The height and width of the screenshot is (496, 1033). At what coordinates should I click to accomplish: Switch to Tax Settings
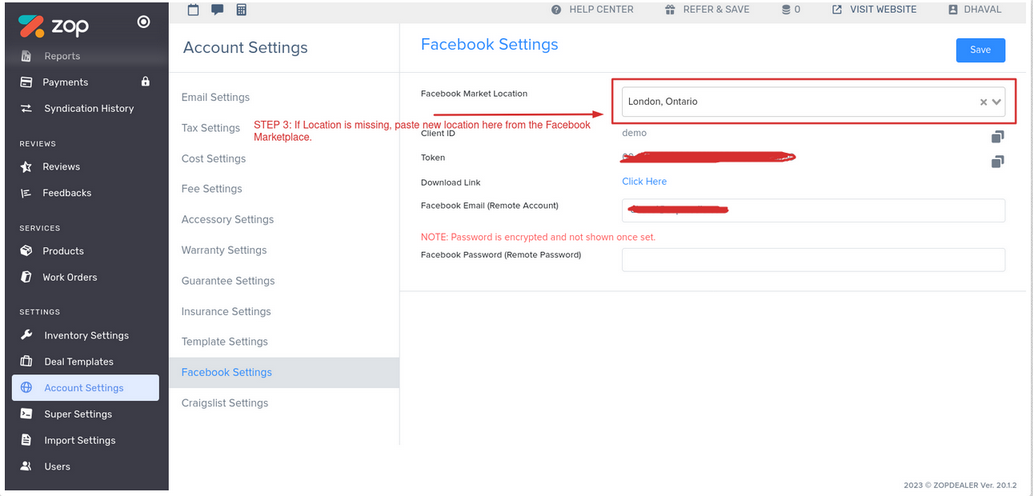tap(210, 128)
